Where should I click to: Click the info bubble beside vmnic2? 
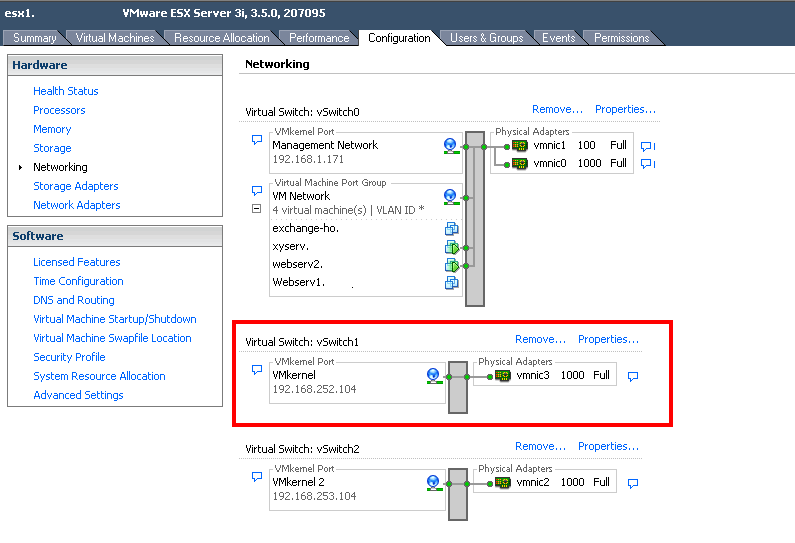pos(633,483)
